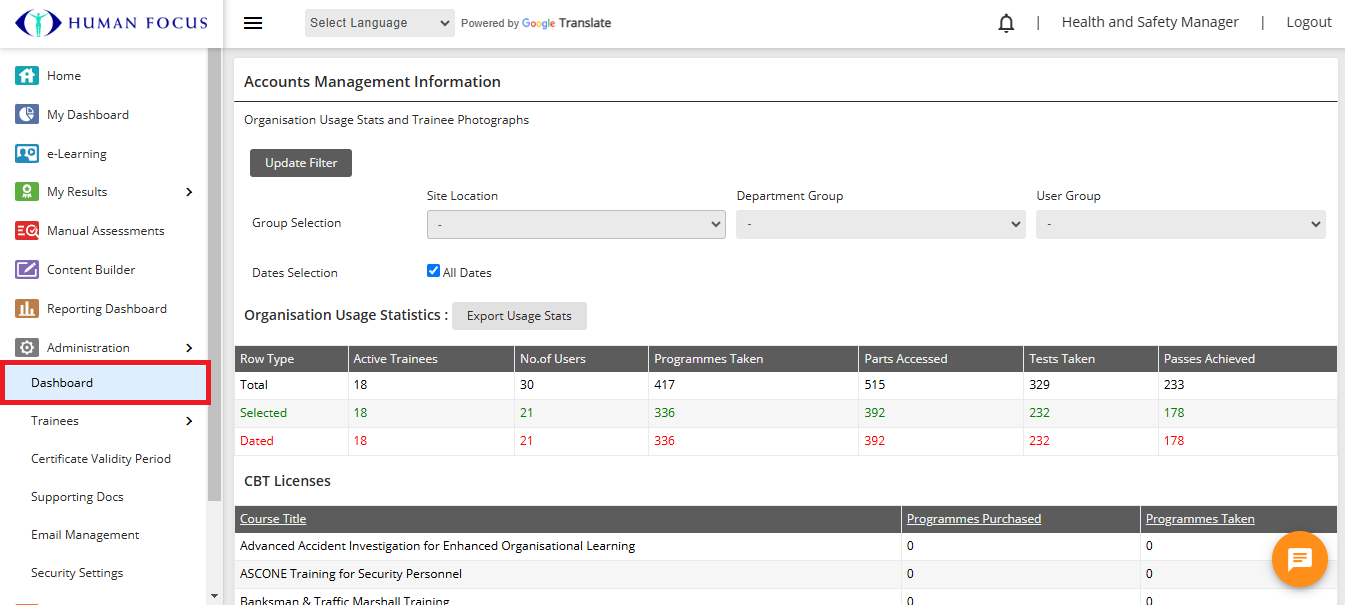1345x605 pixels.
Task: Open Email Management menu item
Action: pyautogui.click(x=85, y=535)
